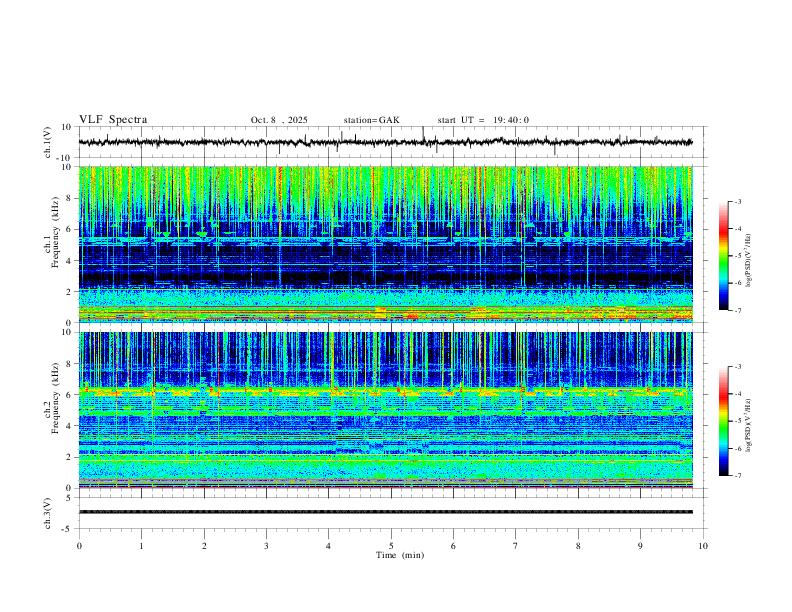
Task: Click the ch.3 voltage trace band
Action: pos(385,512)
